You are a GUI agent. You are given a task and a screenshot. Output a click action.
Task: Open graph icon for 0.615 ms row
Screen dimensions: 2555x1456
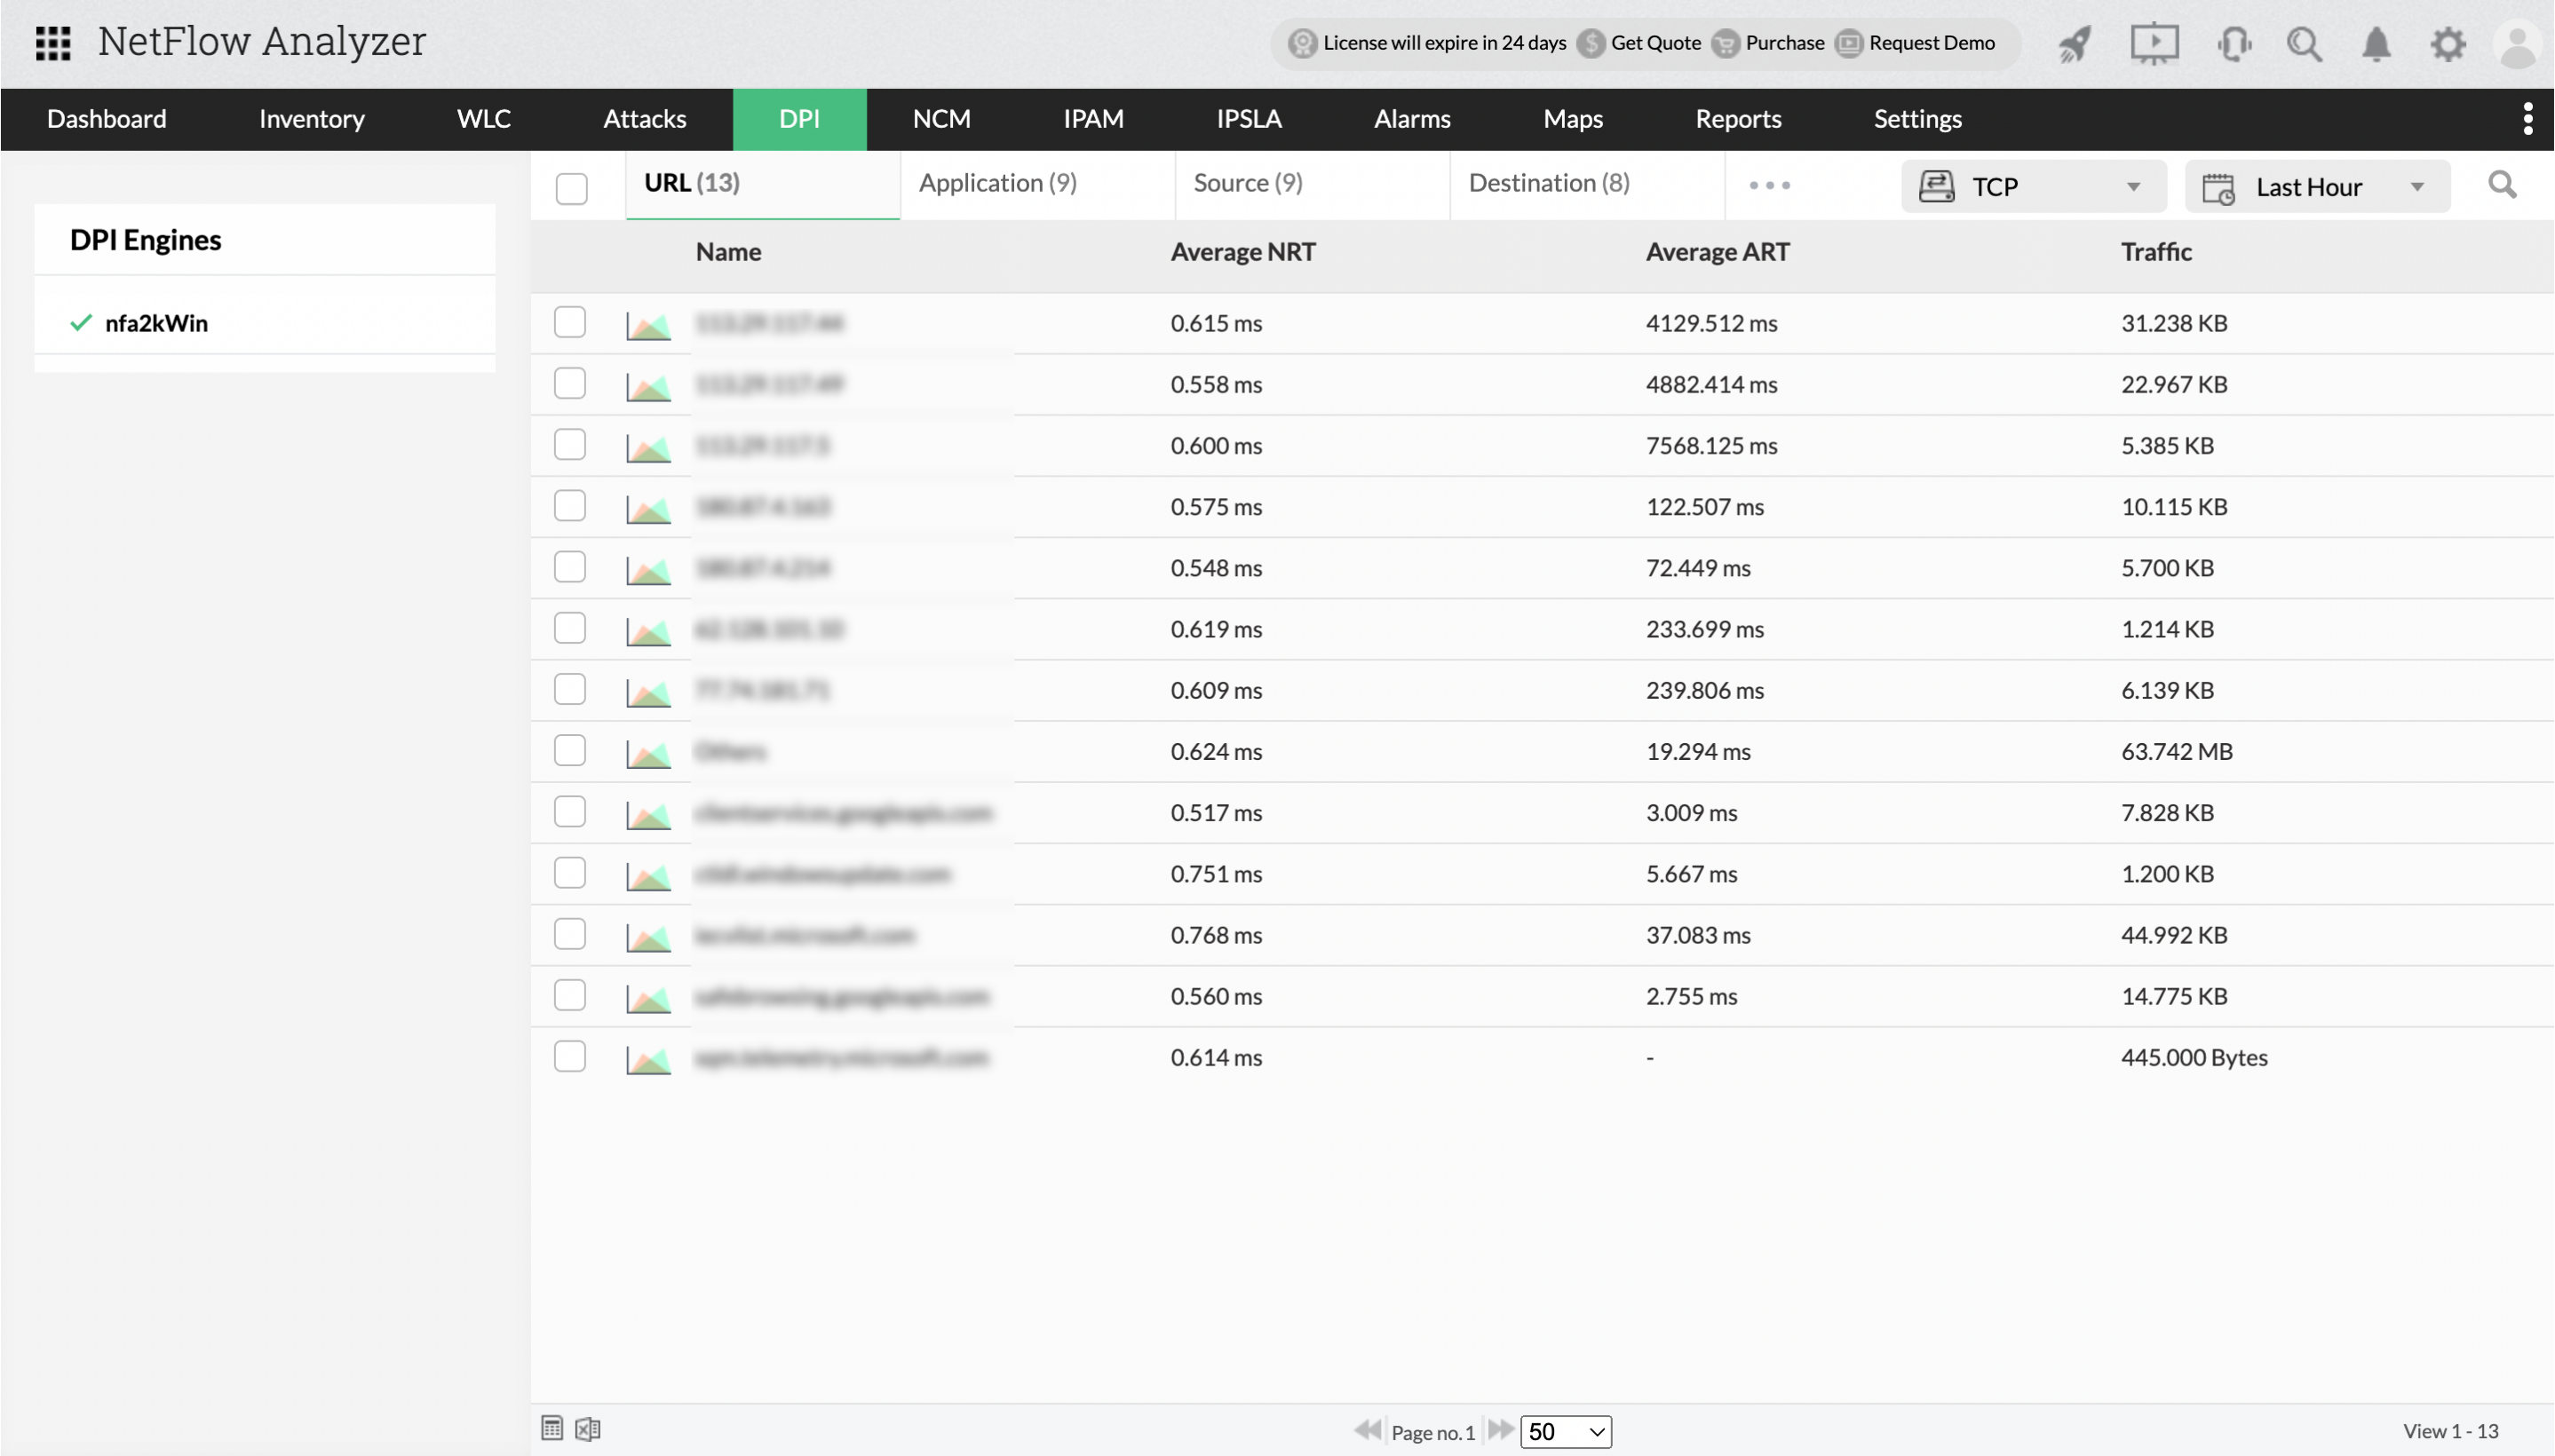coord(648,325)
